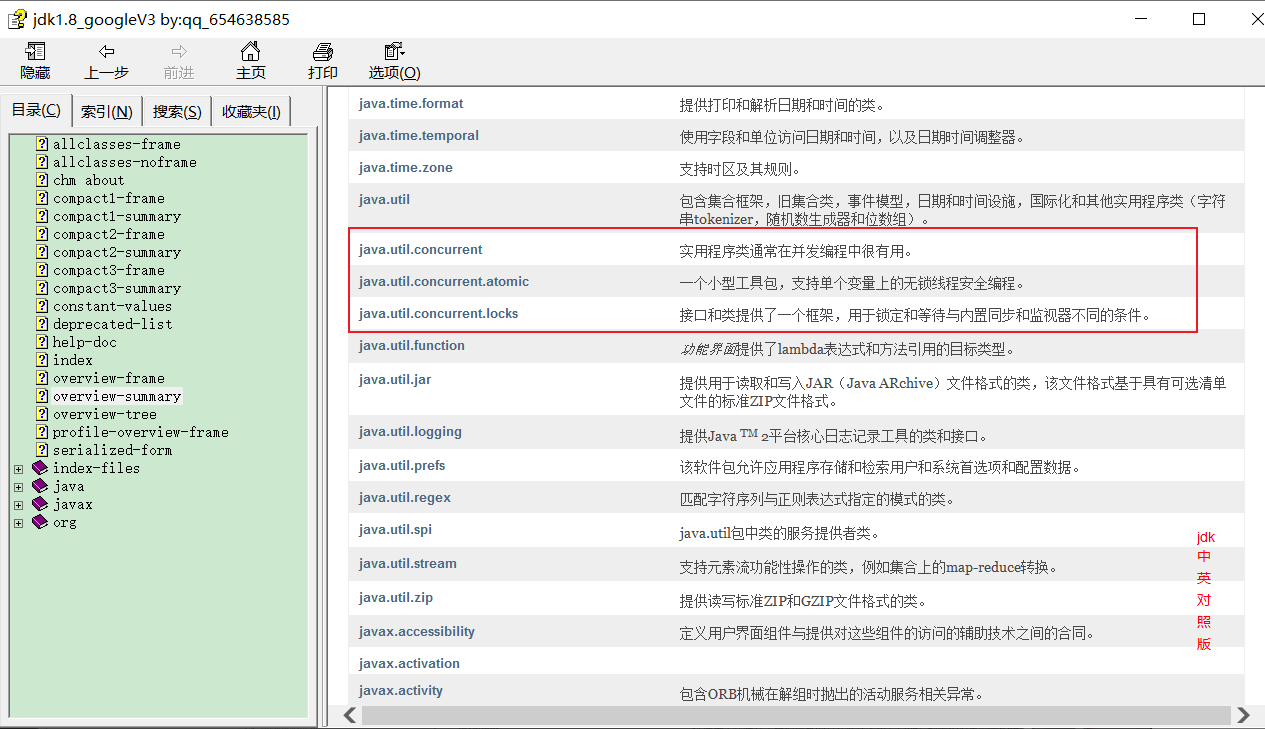Hide the navigation pane with 隐藏
The image size is (1265, 729).
(35, 61)
